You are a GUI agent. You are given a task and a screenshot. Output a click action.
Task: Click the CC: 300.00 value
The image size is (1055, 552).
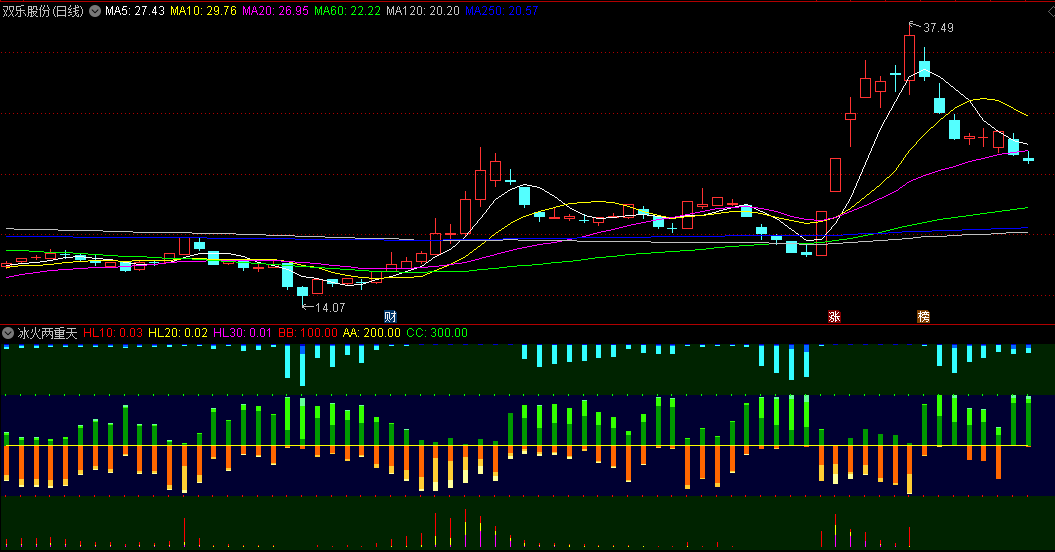[x=437, y=333]
